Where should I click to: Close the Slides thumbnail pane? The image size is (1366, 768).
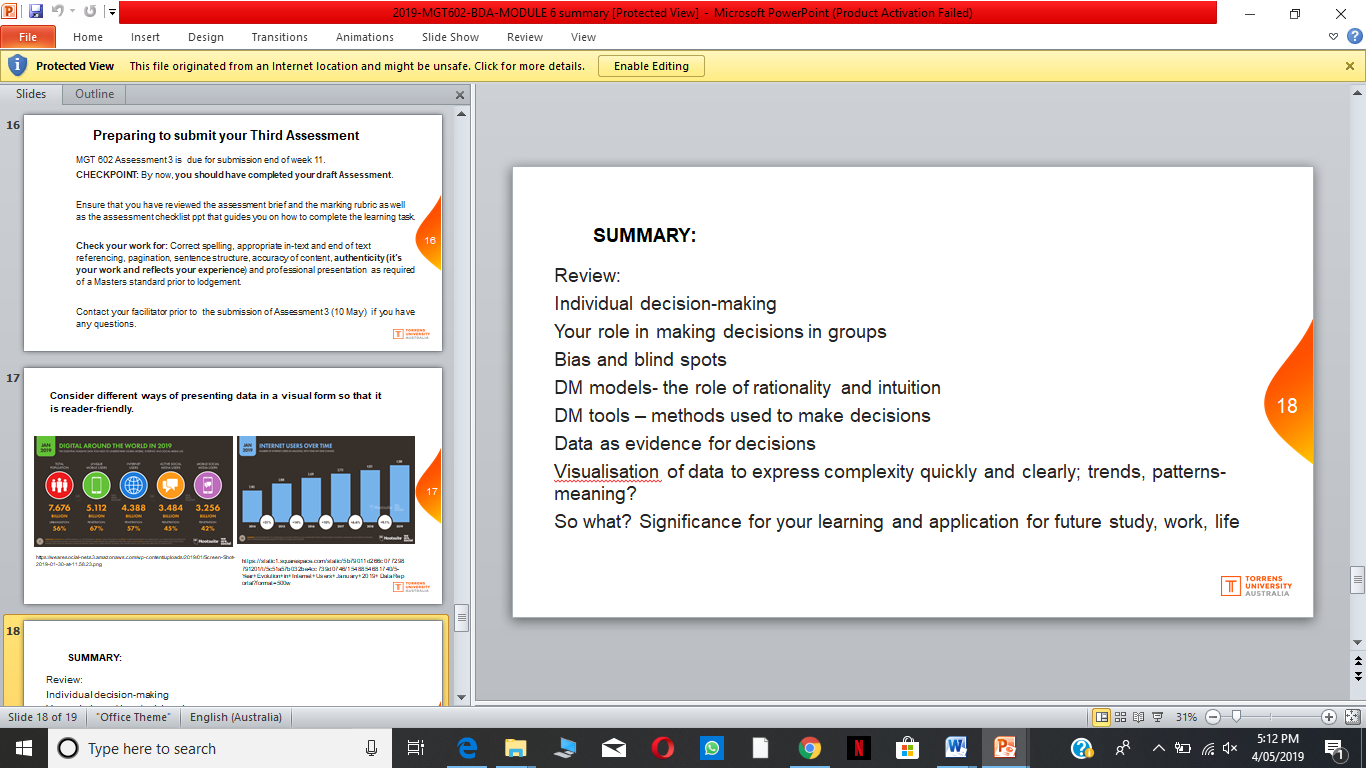click(x=460, y=95)
